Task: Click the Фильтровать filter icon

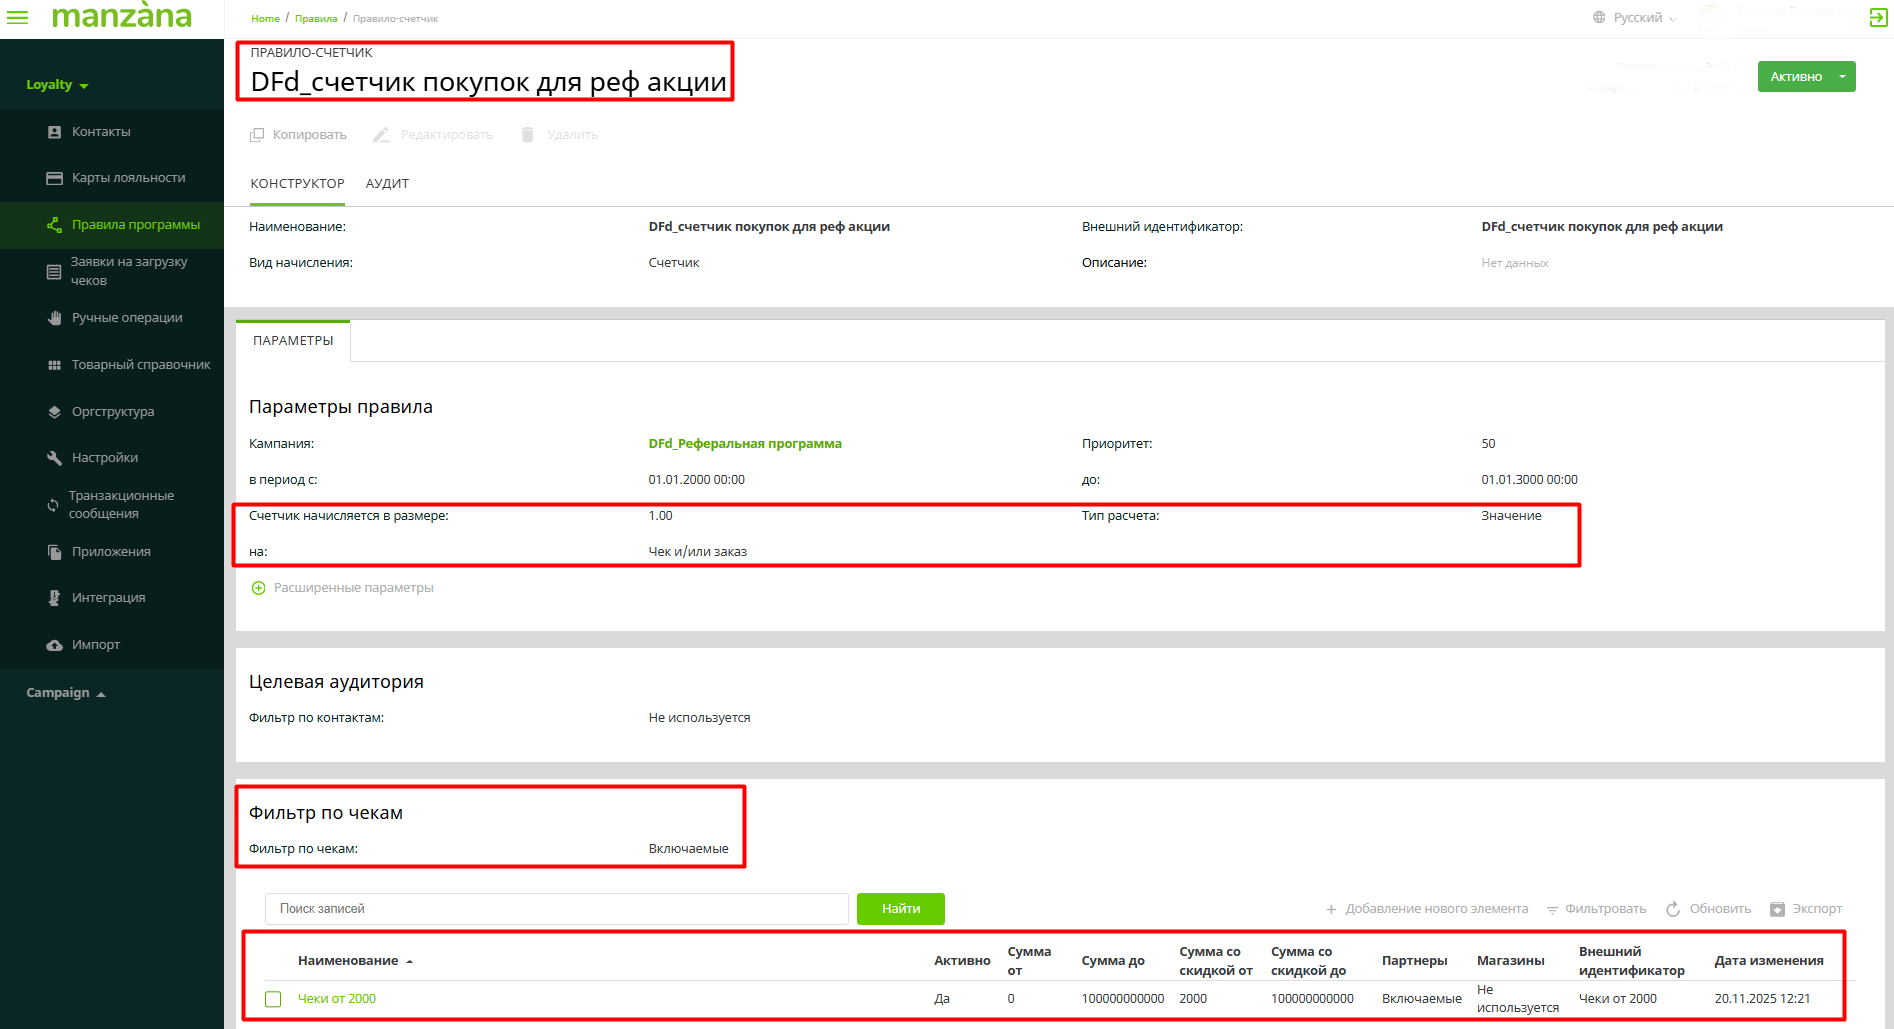Action: 1552,909
